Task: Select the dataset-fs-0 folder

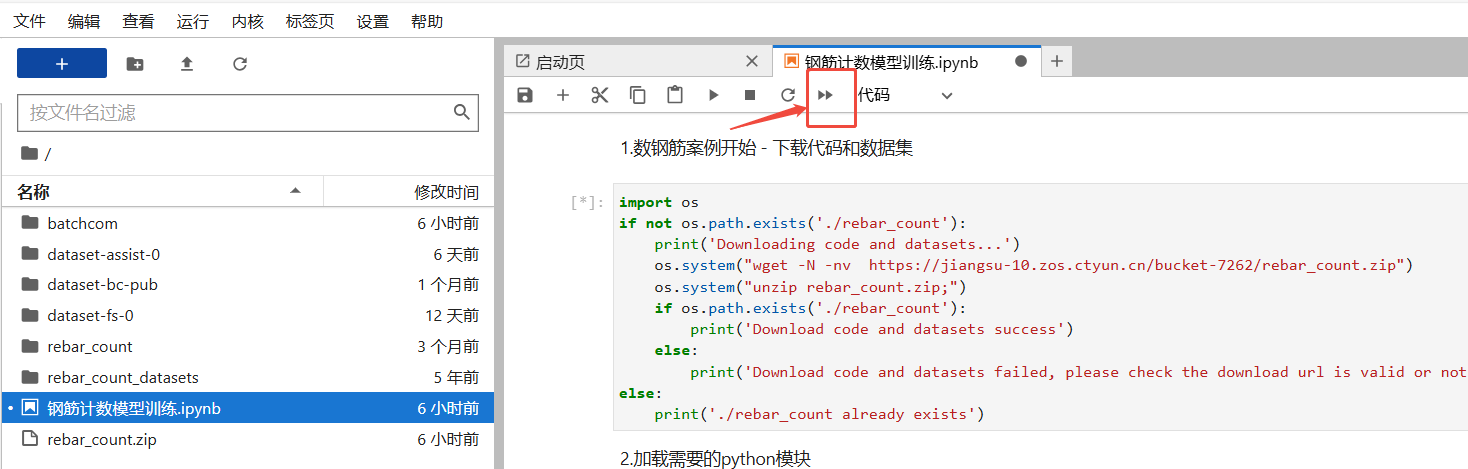Action: click(x=250, y=316)
